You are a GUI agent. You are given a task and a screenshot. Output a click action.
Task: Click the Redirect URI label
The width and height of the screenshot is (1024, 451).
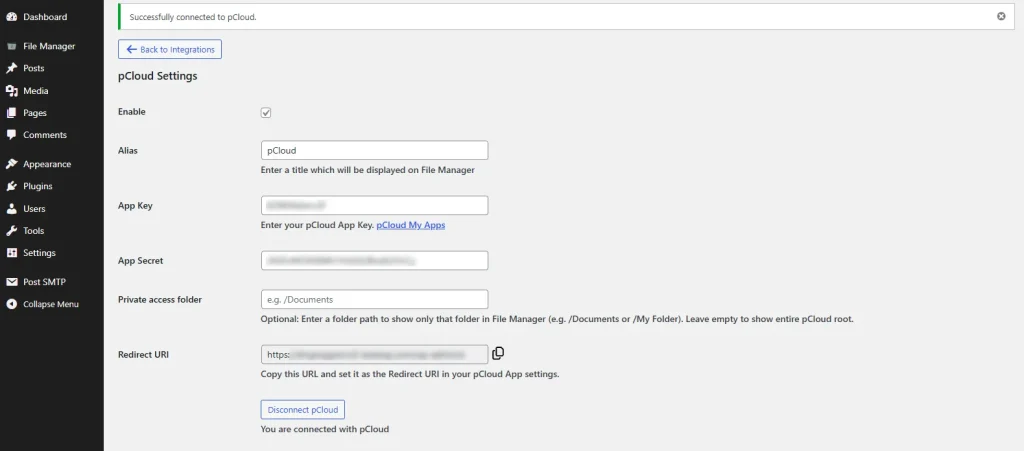144,354
